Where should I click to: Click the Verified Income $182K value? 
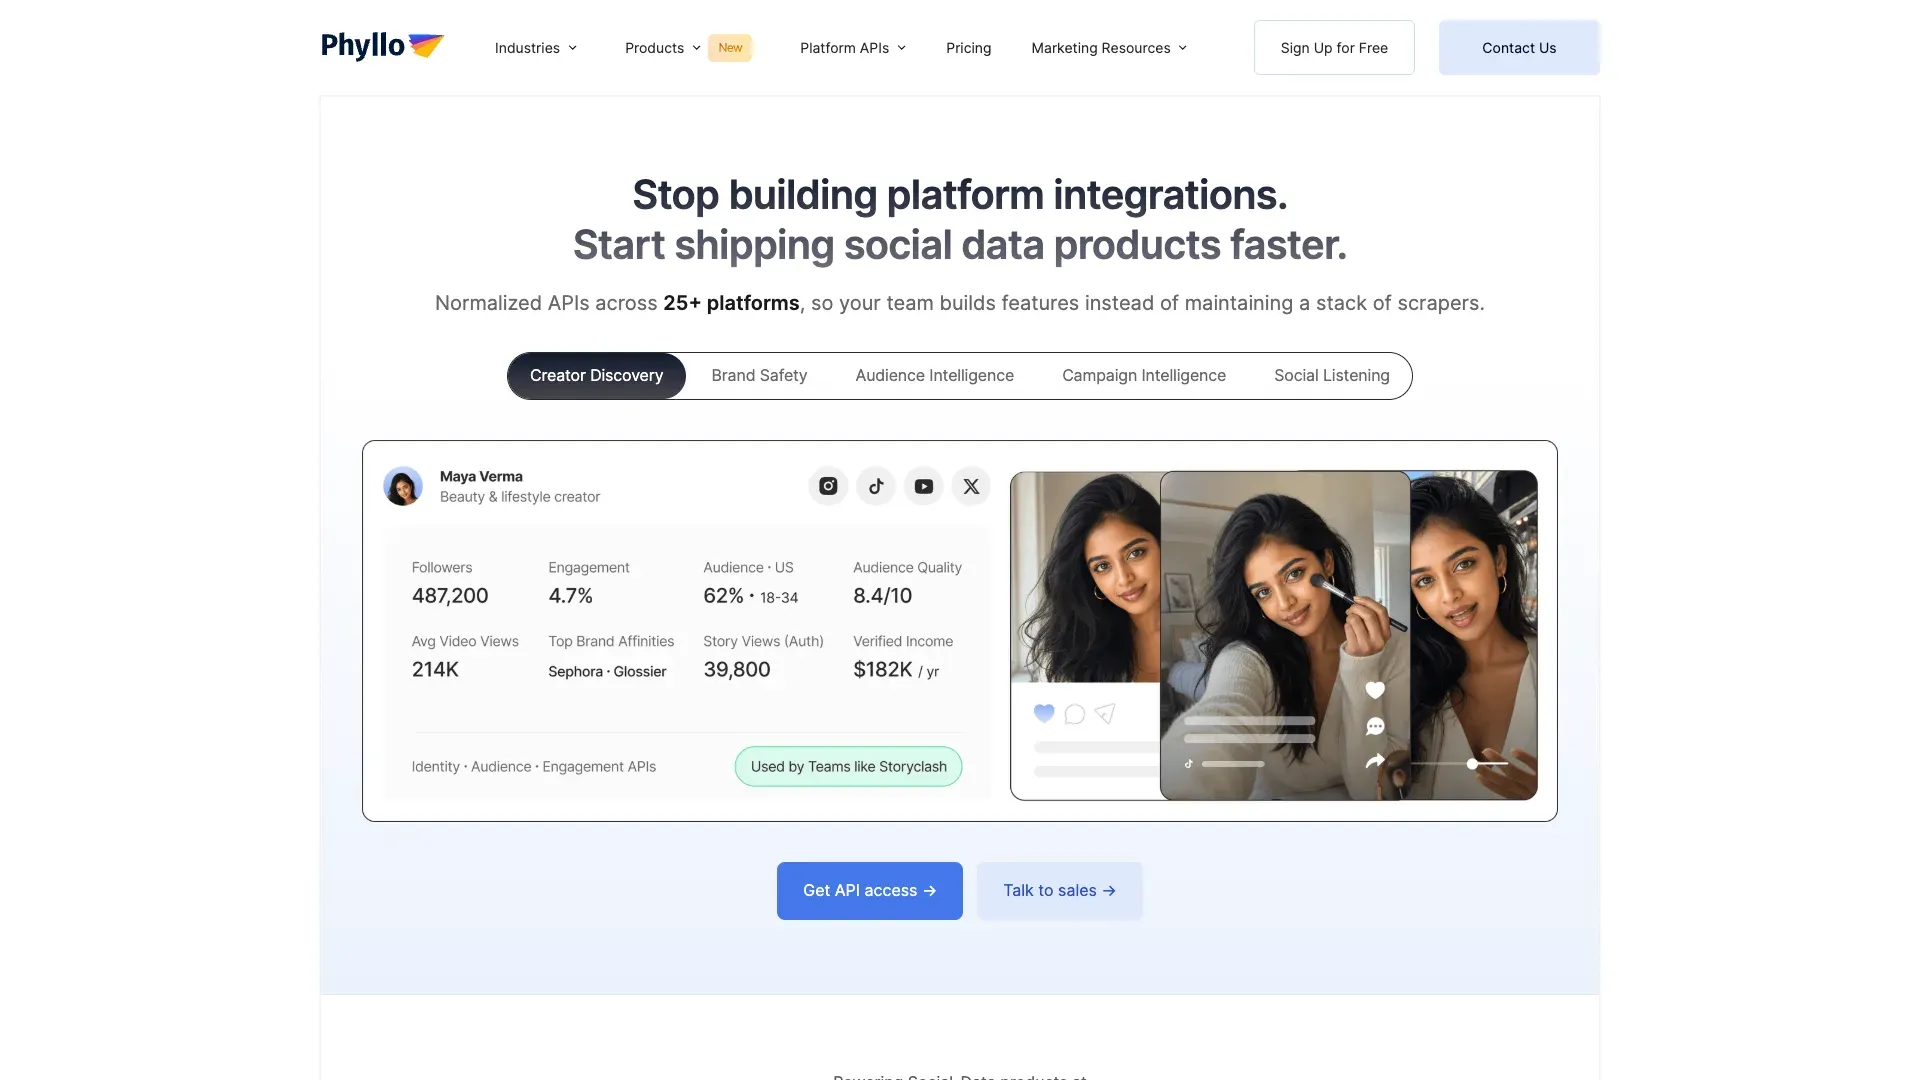(x=896, y=670)
